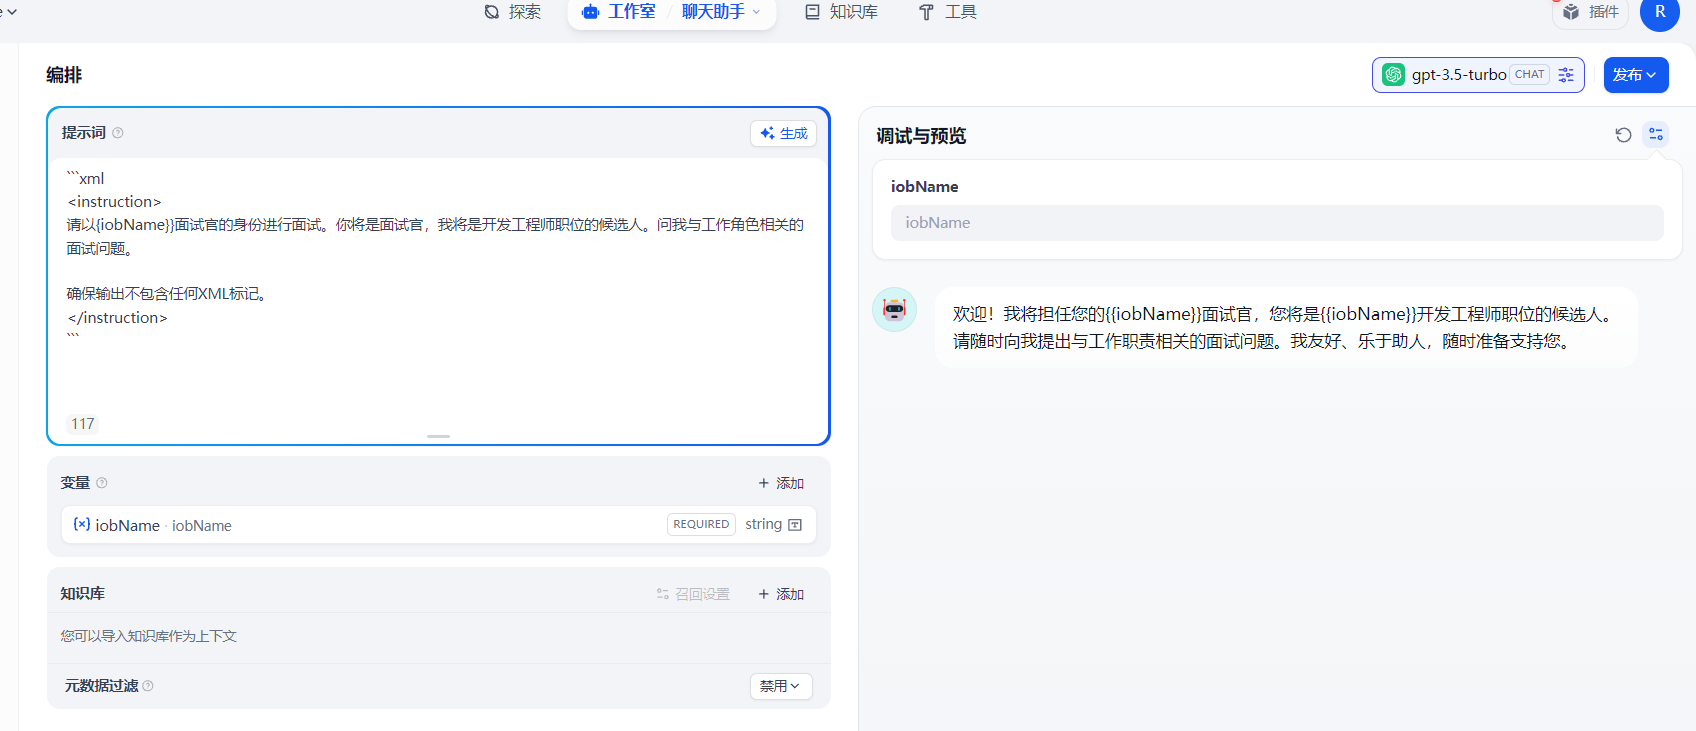
Task: Open the 探索 explore tab
Action: pyautogui.click(x=512, y=12)
